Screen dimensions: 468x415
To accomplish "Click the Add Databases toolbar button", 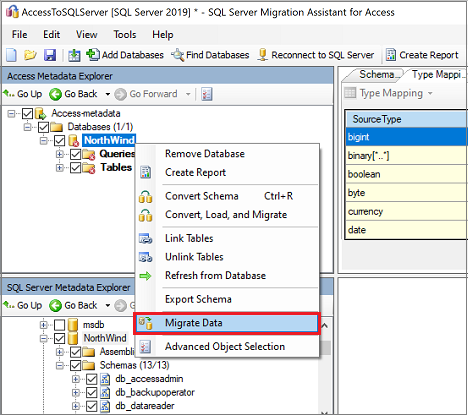I will pos(125,55).
